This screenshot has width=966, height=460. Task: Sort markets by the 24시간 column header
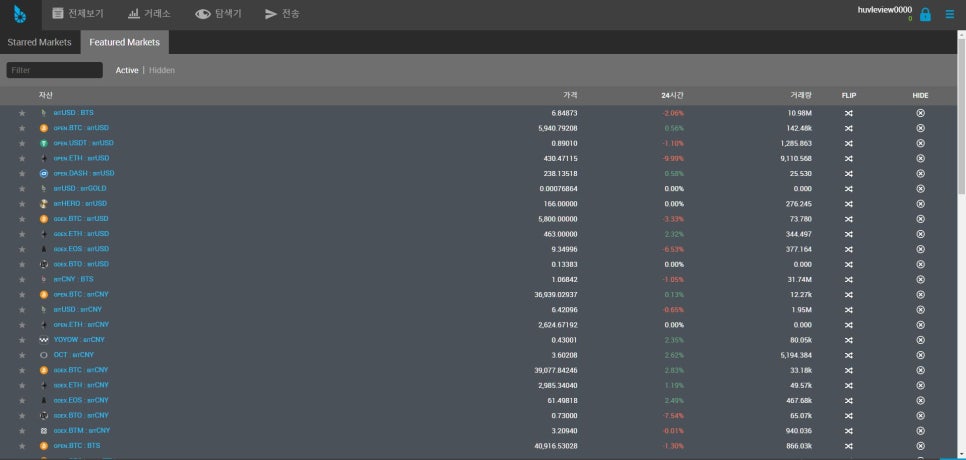pos(672,95)
